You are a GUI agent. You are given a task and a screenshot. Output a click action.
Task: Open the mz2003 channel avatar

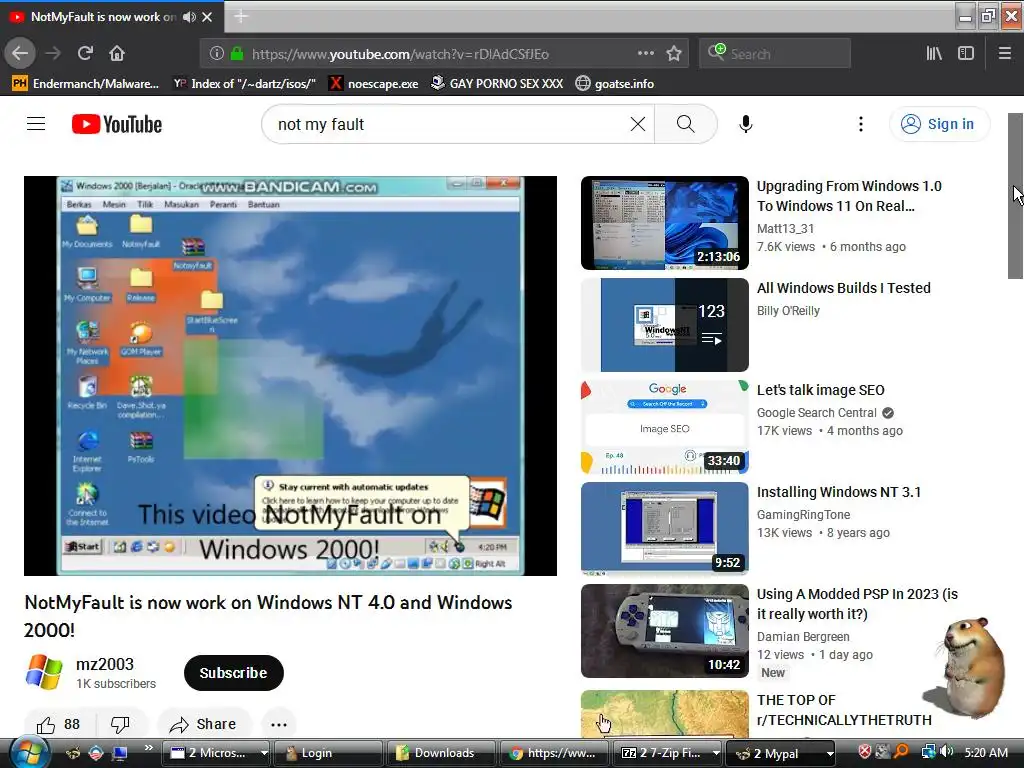click(44, 673)
